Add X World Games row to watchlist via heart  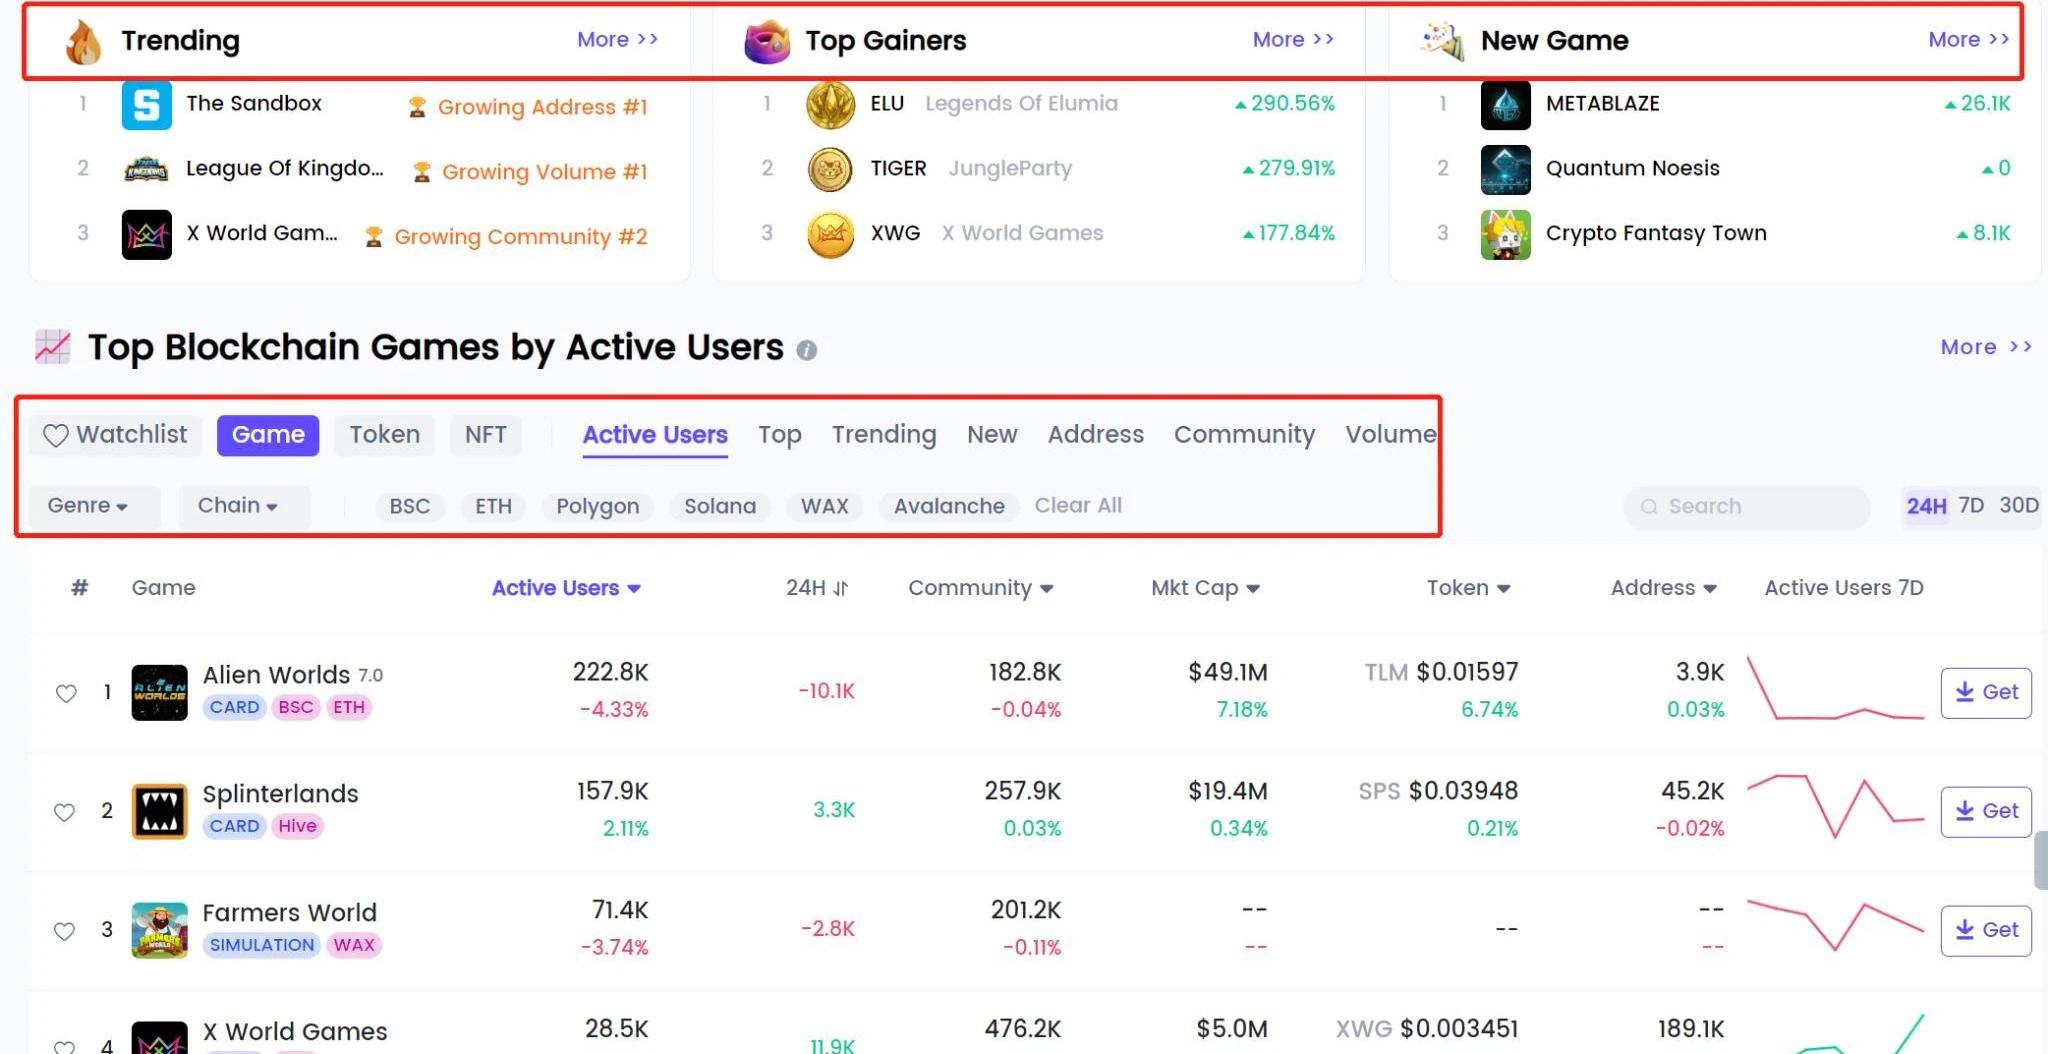point(65,1046)
